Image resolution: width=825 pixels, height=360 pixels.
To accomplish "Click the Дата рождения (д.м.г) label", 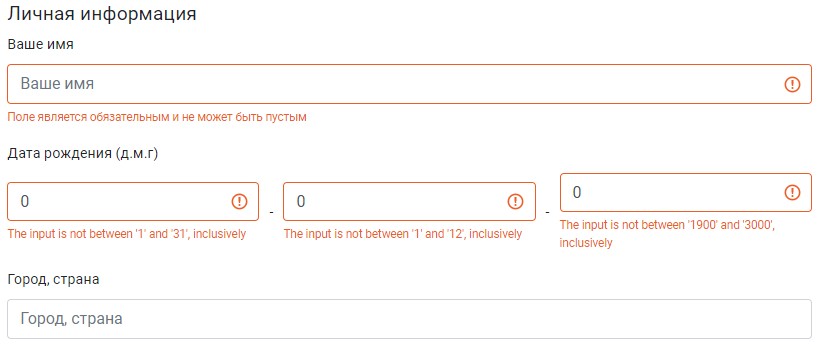I will click(x=83, y=154).
